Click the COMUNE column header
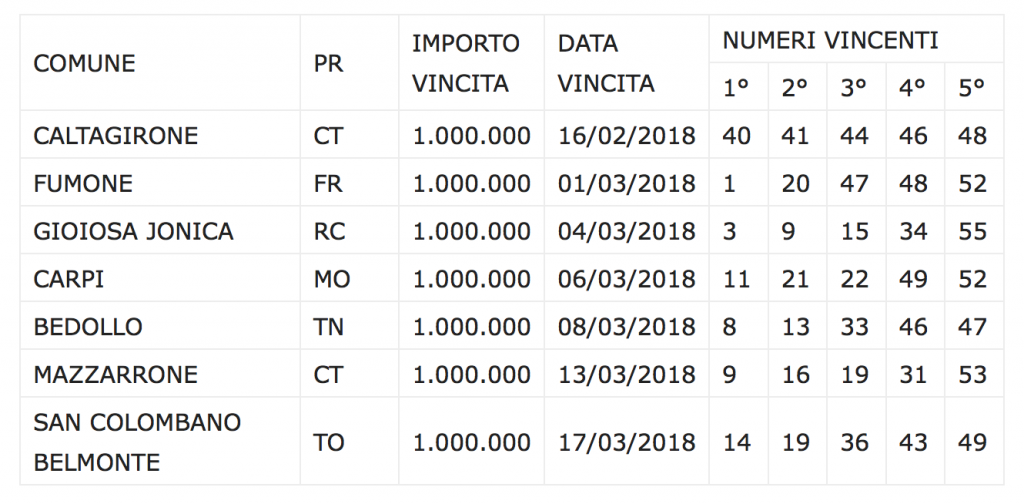1024x504 pixels. pyautogui.click(x=84, y=63)
